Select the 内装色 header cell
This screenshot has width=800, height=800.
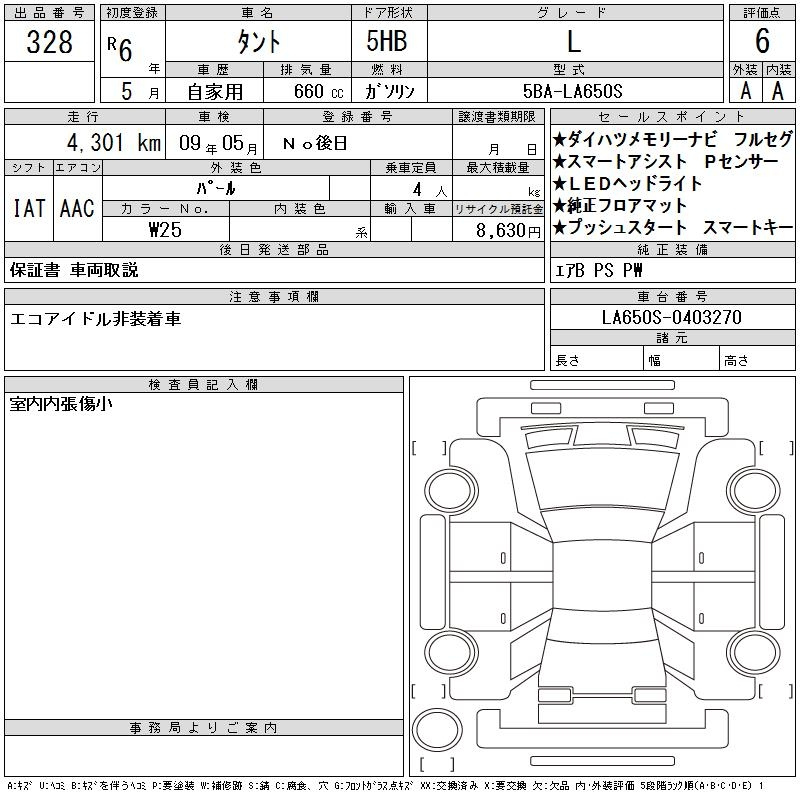[x=300, y=208]
